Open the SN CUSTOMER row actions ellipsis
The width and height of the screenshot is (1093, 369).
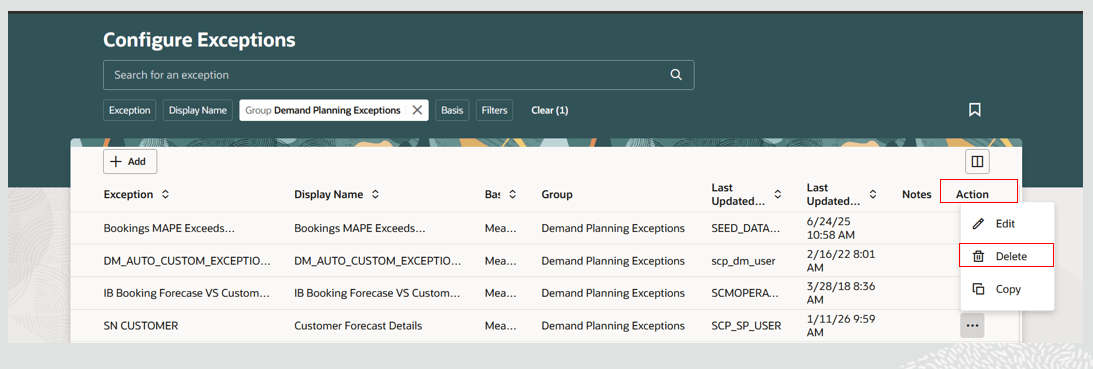[972, 326]
